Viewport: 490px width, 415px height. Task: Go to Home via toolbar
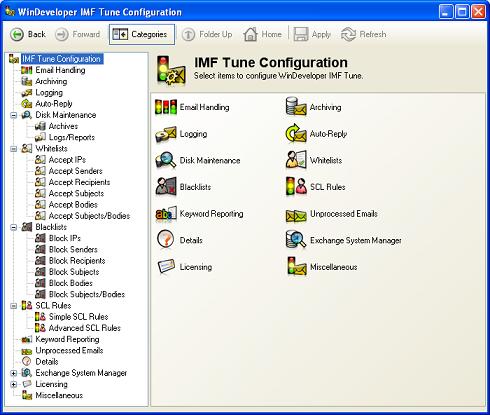pos(262,34)
